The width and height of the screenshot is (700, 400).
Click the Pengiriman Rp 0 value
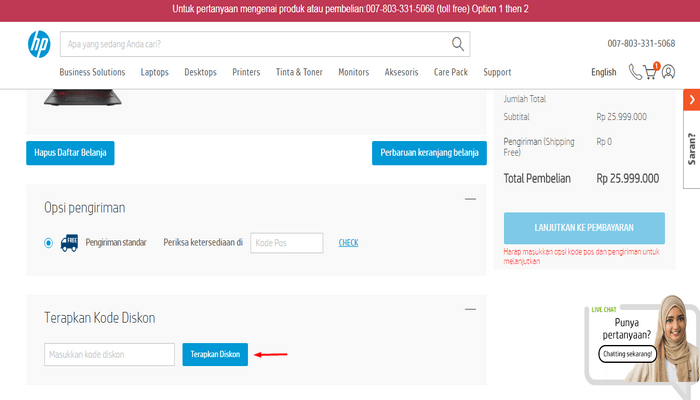pyautogui.click(x=604, y=142)
